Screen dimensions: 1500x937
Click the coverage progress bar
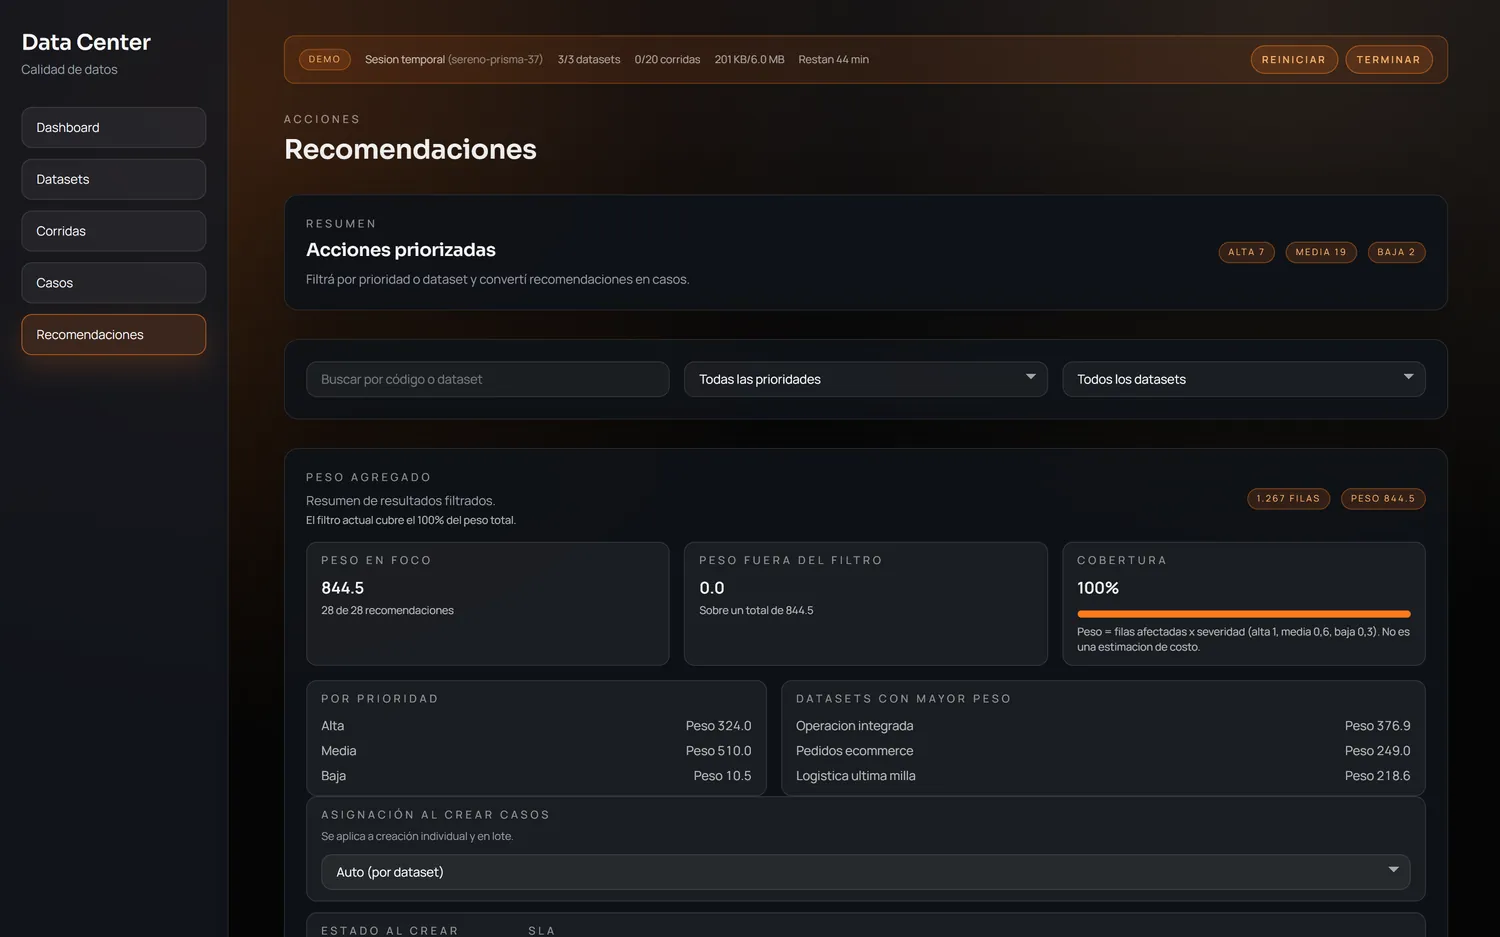pos(1243,614)
